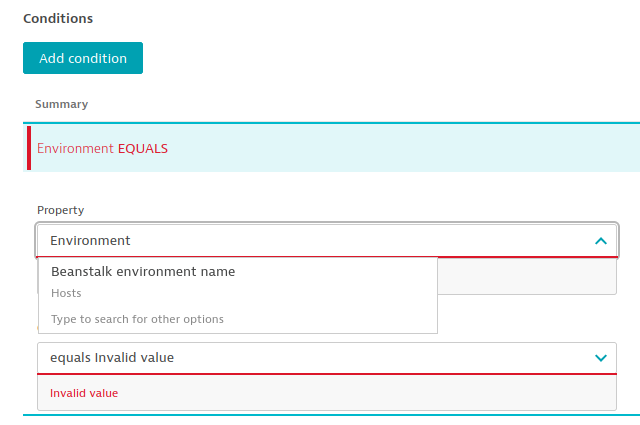Open the 'equals Invalid value' operator combo box
The image size is (640, 425).
click(x=300, y=357)
